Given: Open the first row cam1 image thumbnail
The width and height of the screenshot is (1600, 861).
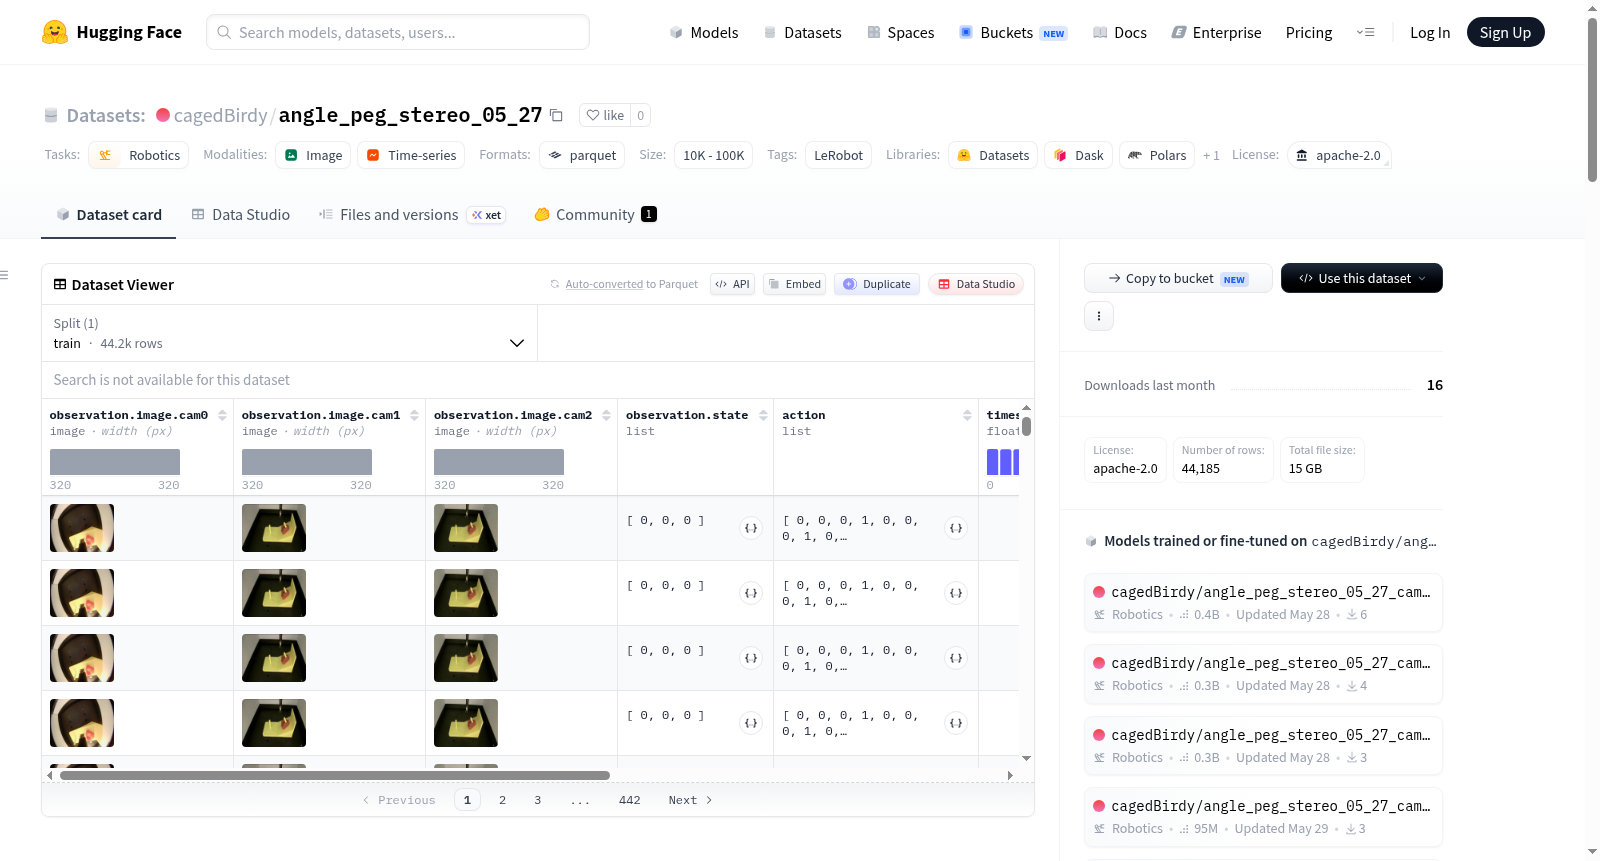Looking at the screenshot, I should pyautogui.click(x=274, y=528).
